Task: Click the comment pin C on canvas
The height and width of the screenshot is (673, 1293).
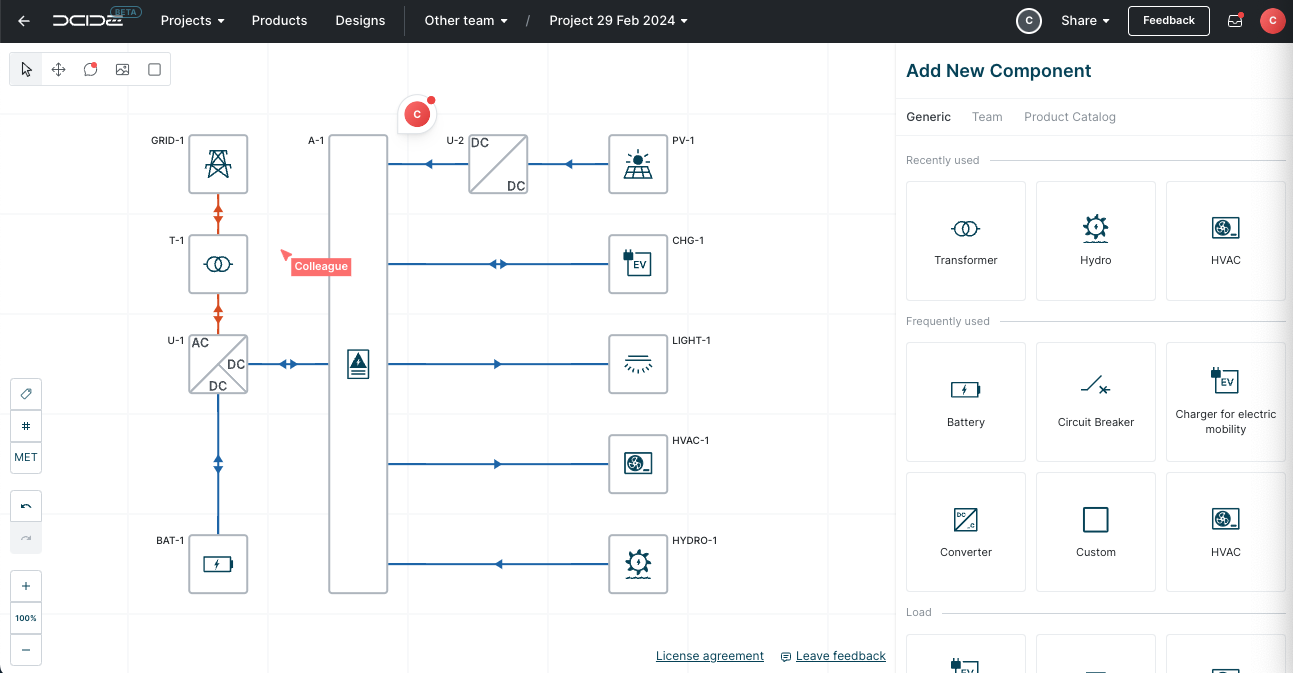Action: click(417, 115)
